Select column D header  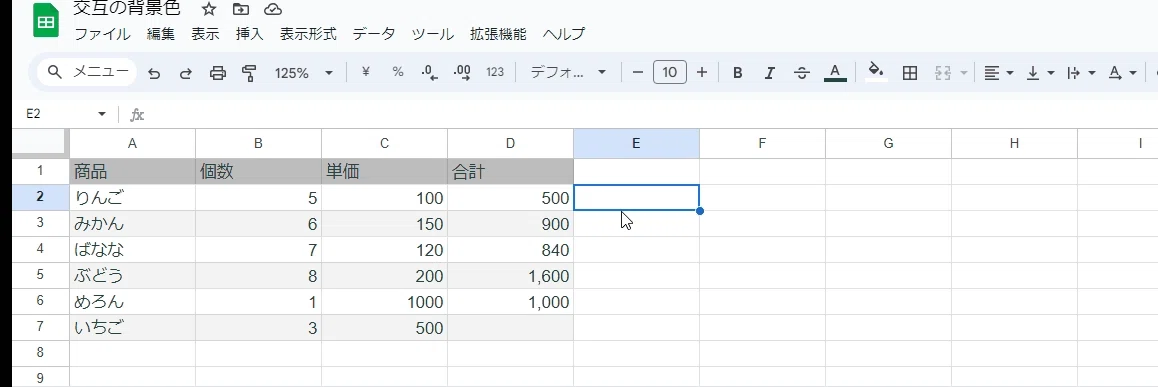coord(510,144)
